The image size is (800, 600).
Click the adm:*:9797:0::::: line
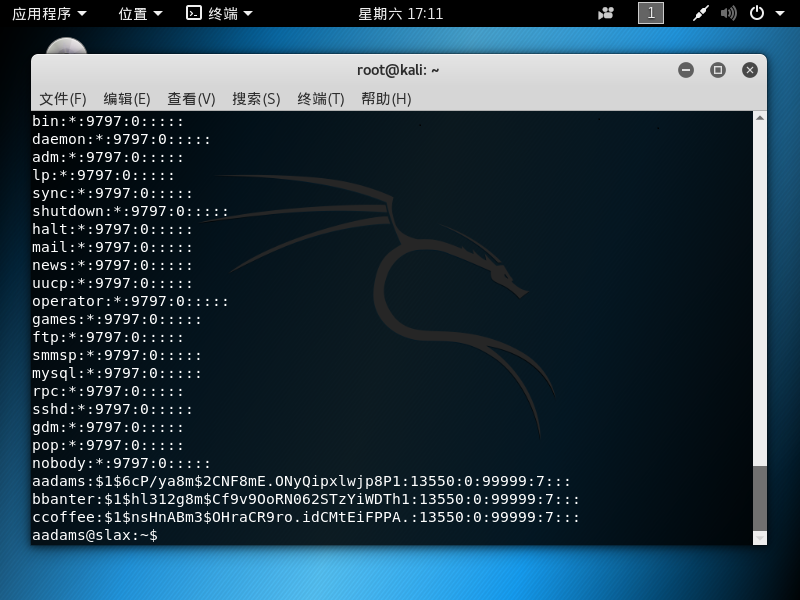pos(108,157)
